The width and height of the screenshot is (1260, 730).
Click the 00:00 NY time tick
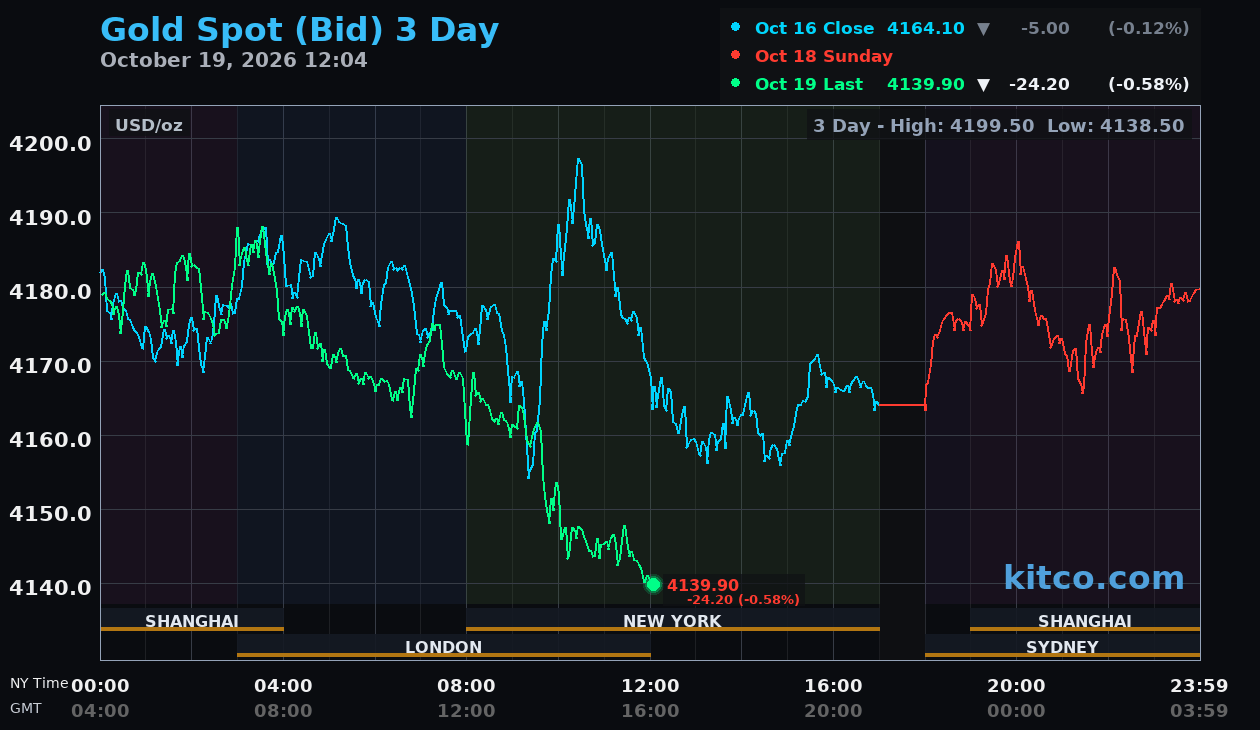coord(100,686)
